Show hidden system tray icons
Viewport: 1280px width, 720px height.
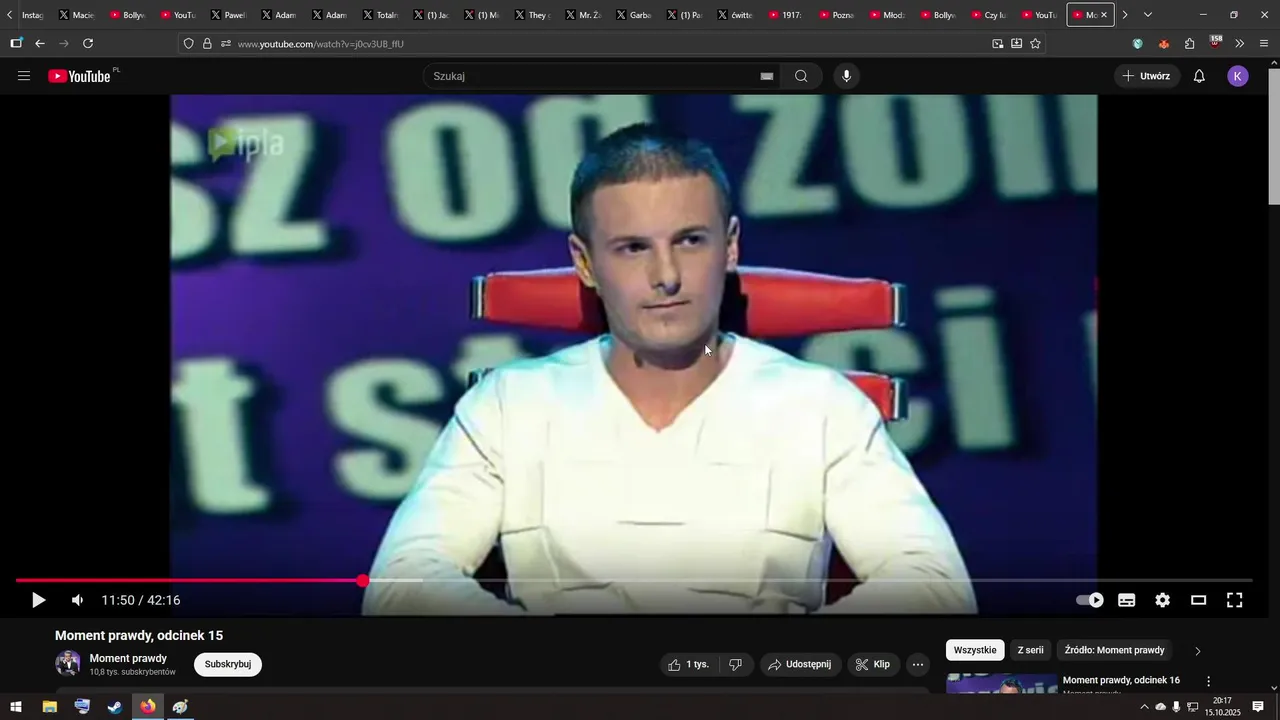1144,707
